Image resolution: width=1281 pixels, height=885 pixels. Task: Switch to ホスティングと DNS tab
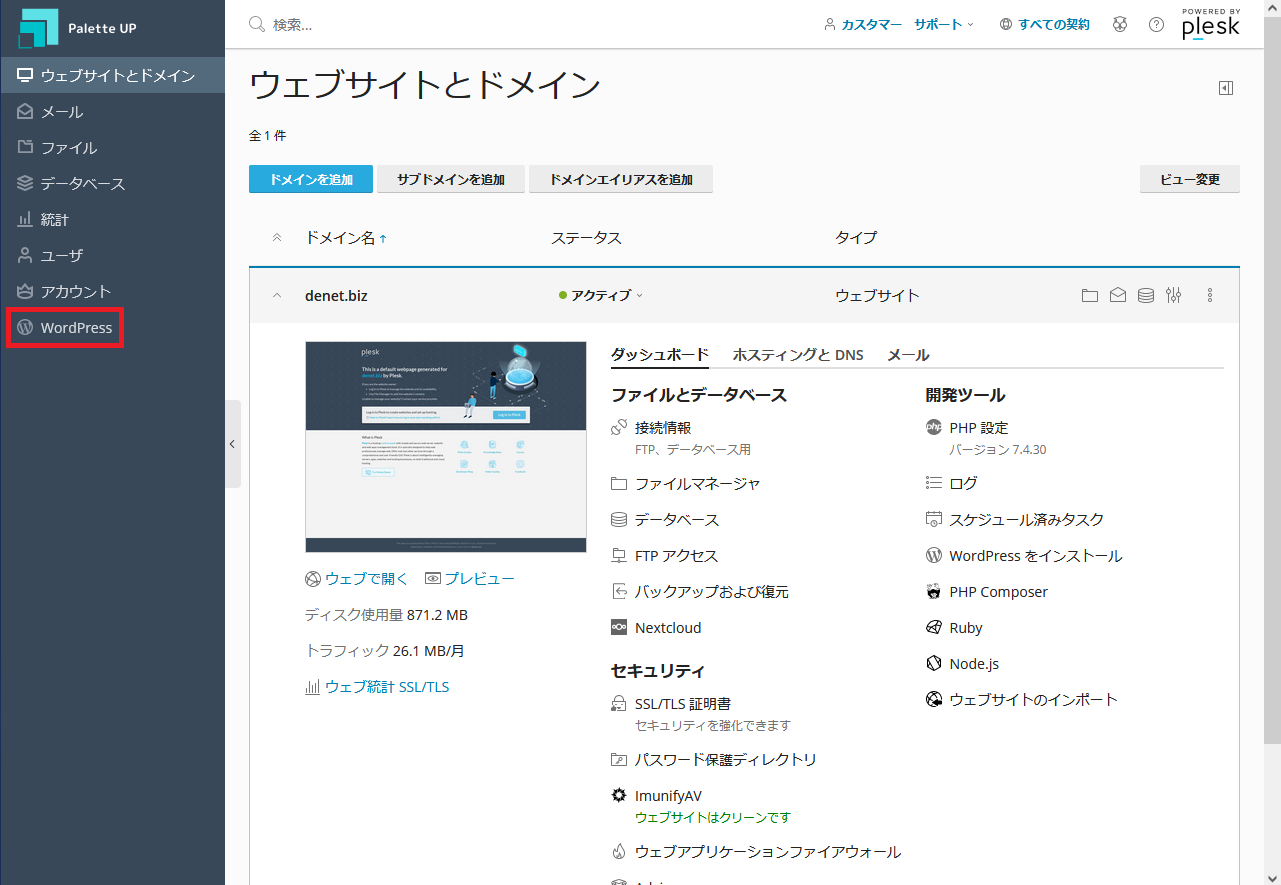(x=798, y=355)
